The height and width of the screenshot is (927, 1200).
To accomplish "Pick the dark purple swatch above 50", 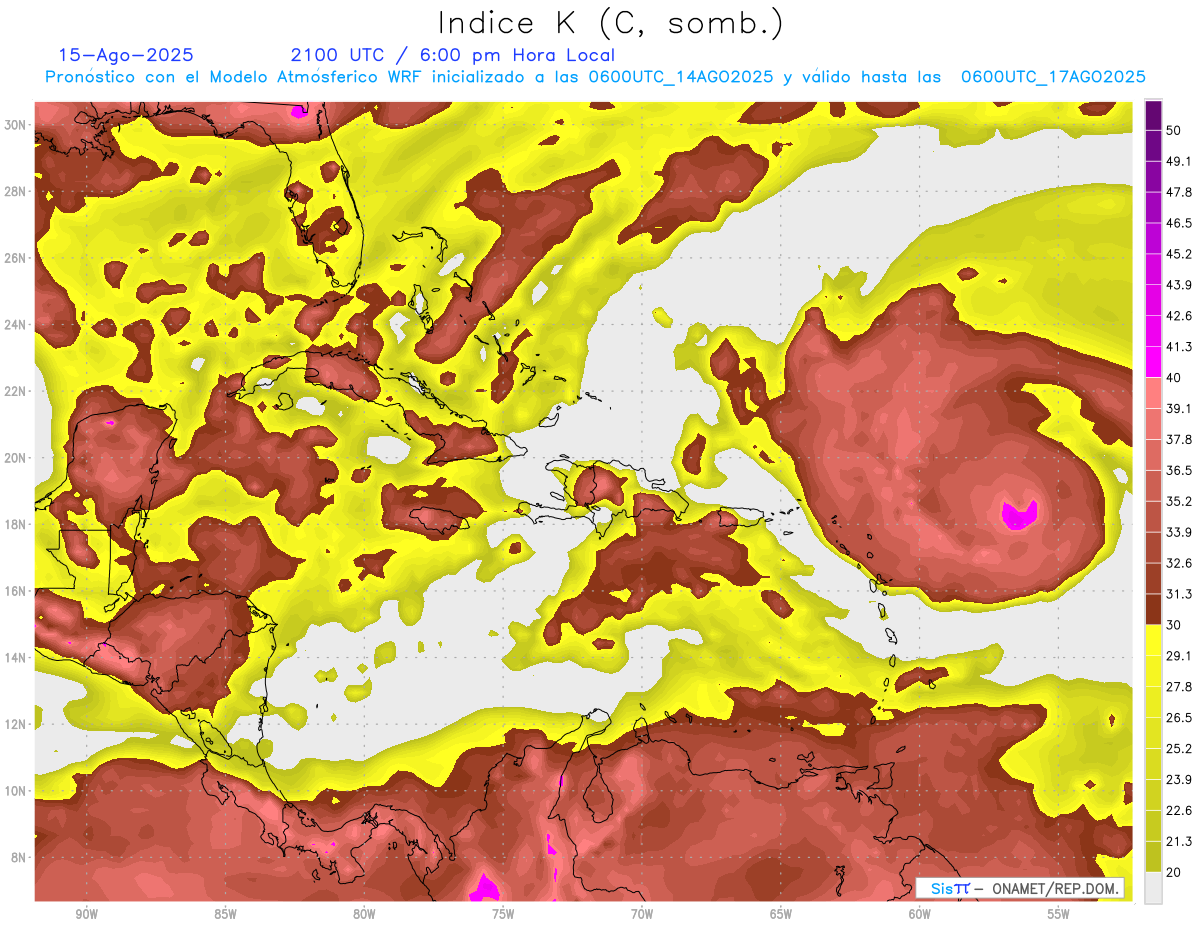I will 1153,116.
